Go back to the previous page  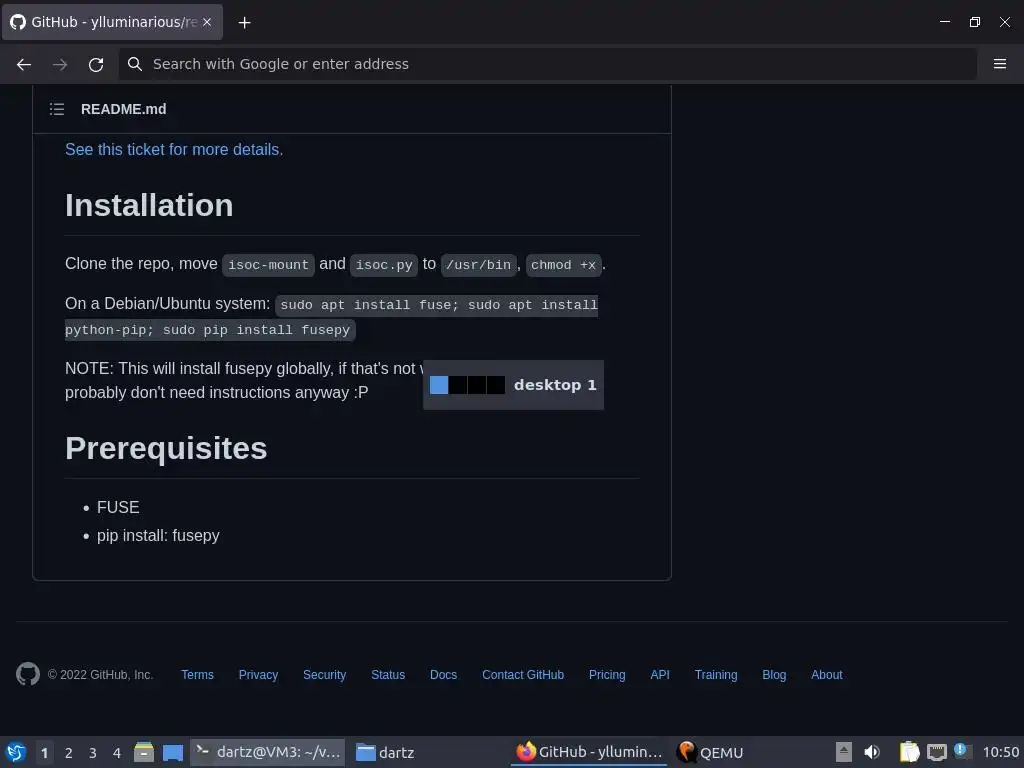coord(24,64)
